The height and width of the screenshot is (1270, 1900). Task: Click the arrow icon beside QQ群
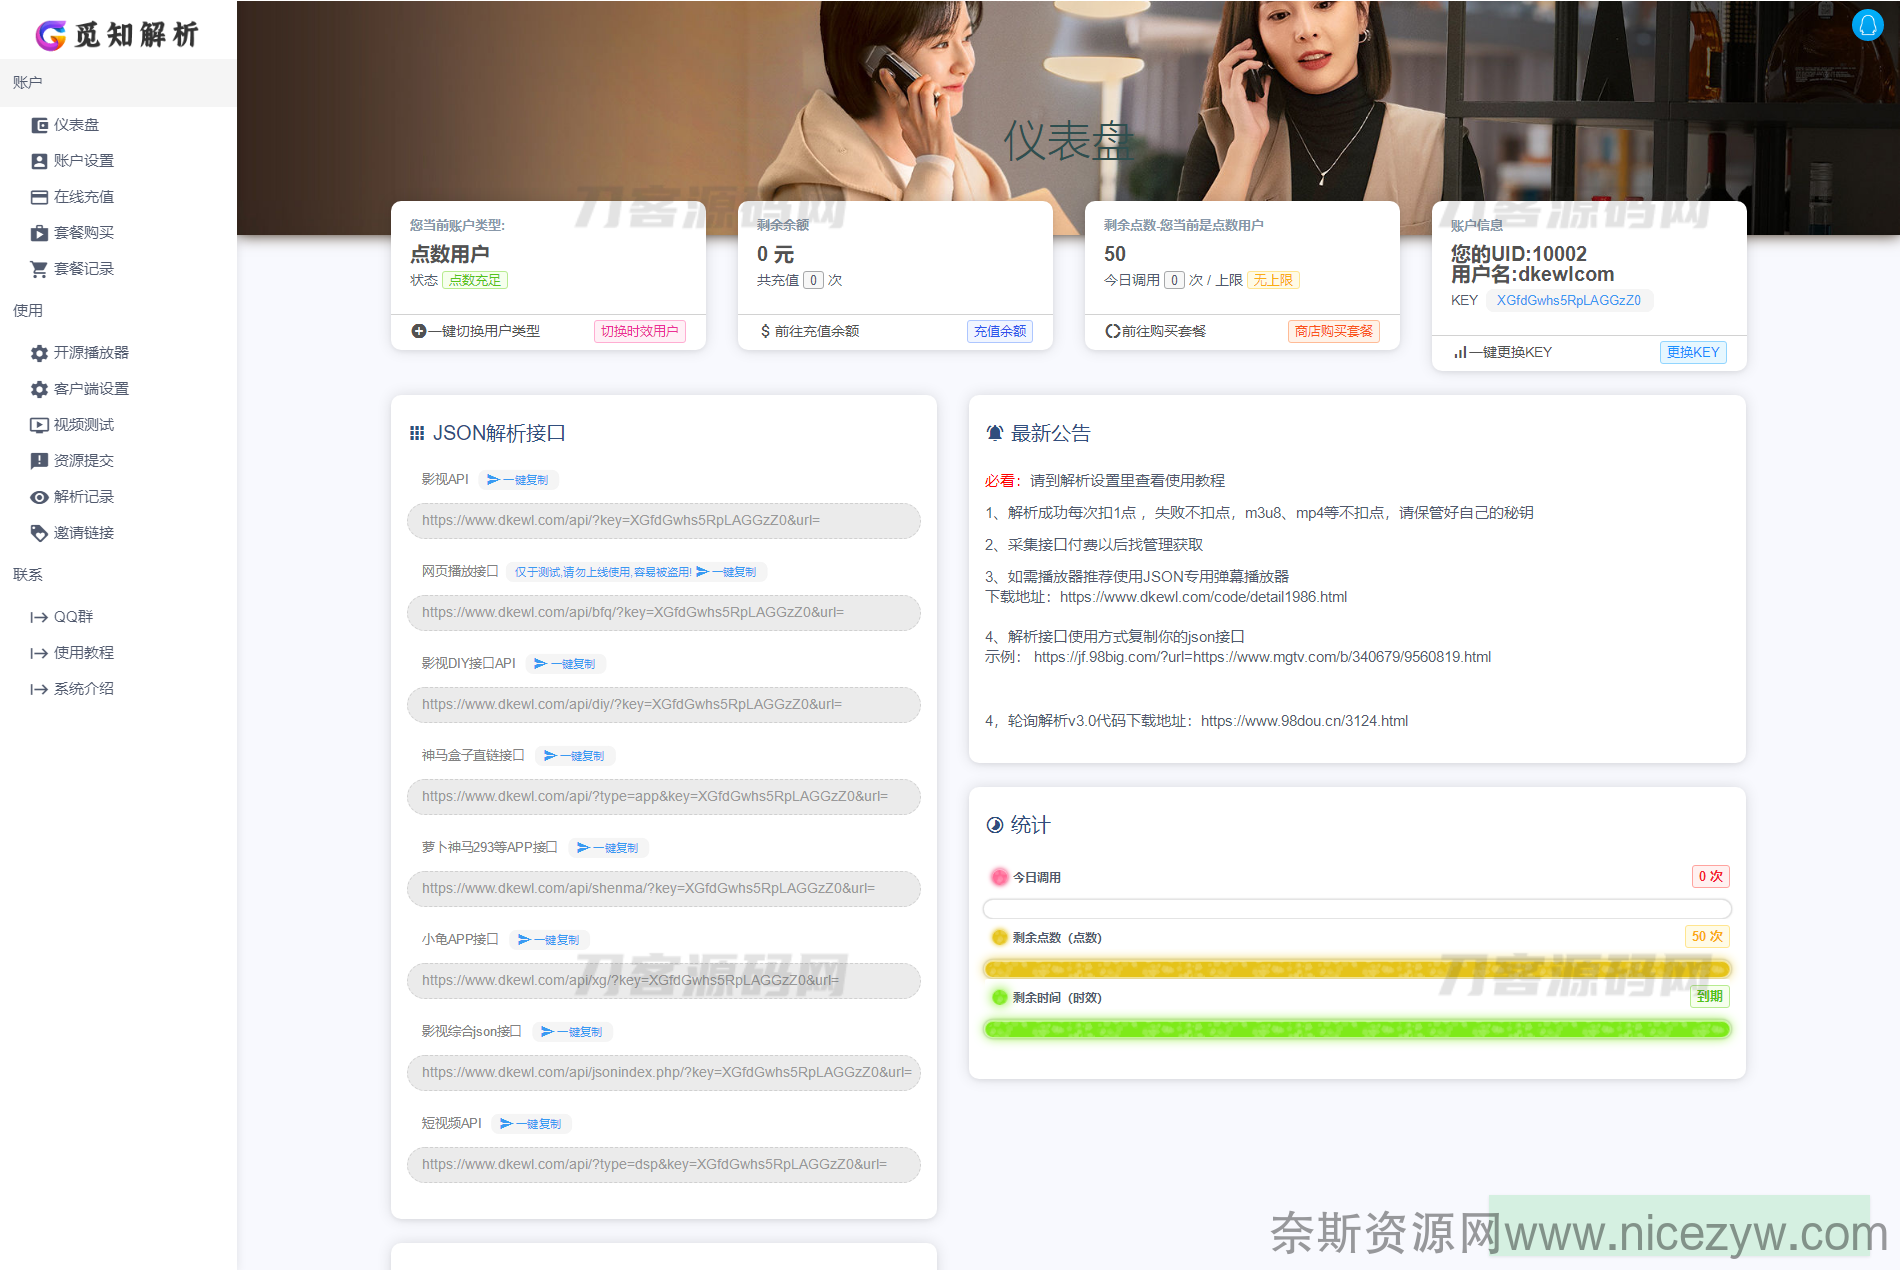(39, 617)
